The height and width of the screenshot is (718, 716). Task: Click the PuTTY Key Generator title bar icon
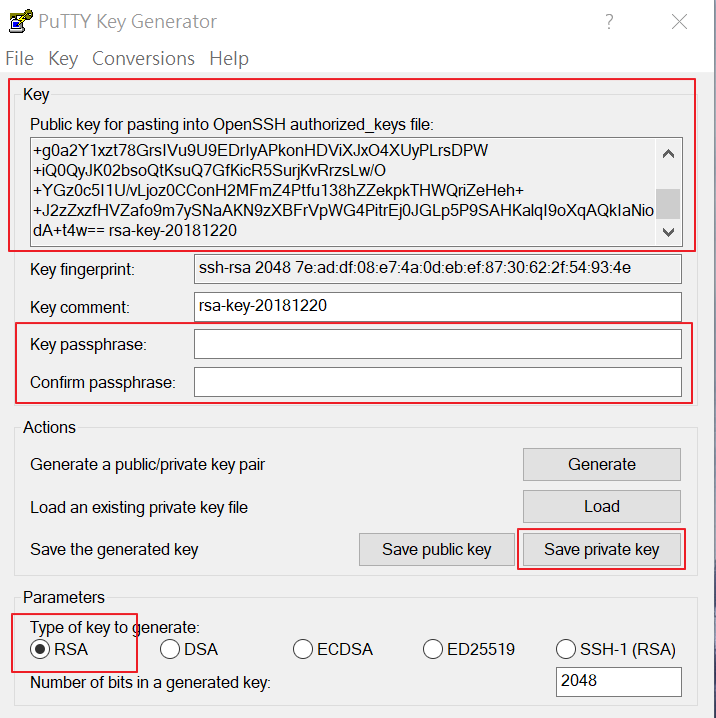[x=21, y=21]
